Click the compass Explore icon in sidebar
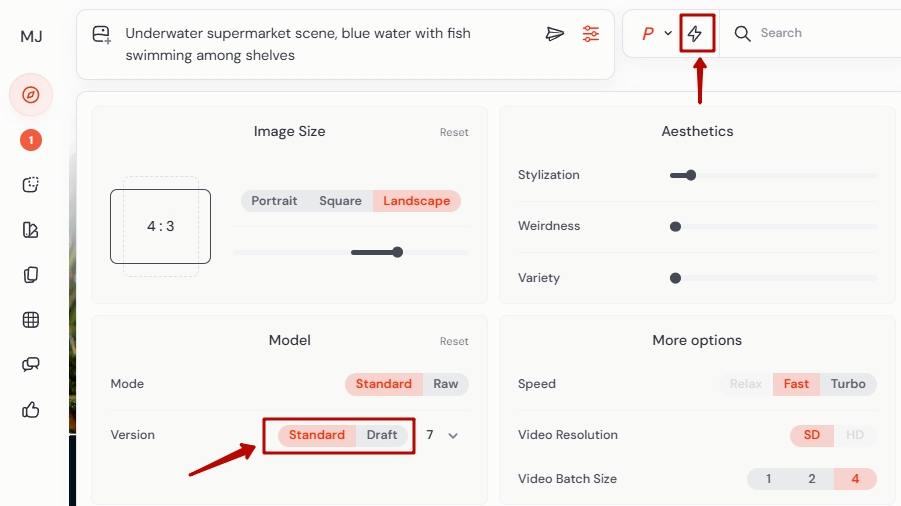Screen dimensions: 901x506 click(31, 95)
